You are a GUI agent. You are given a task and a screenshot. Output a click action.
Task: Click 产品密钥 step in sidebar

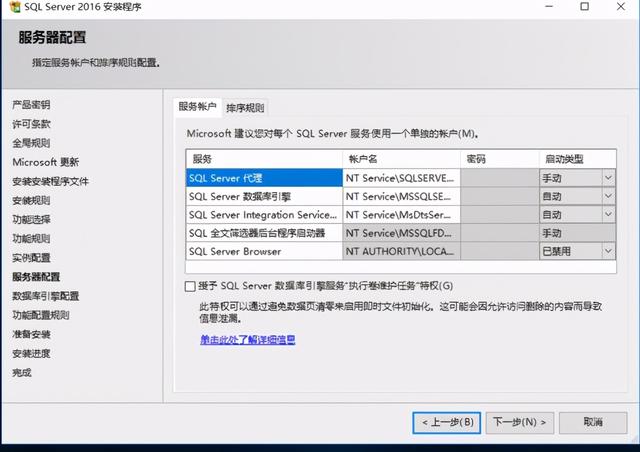[31, 105]
